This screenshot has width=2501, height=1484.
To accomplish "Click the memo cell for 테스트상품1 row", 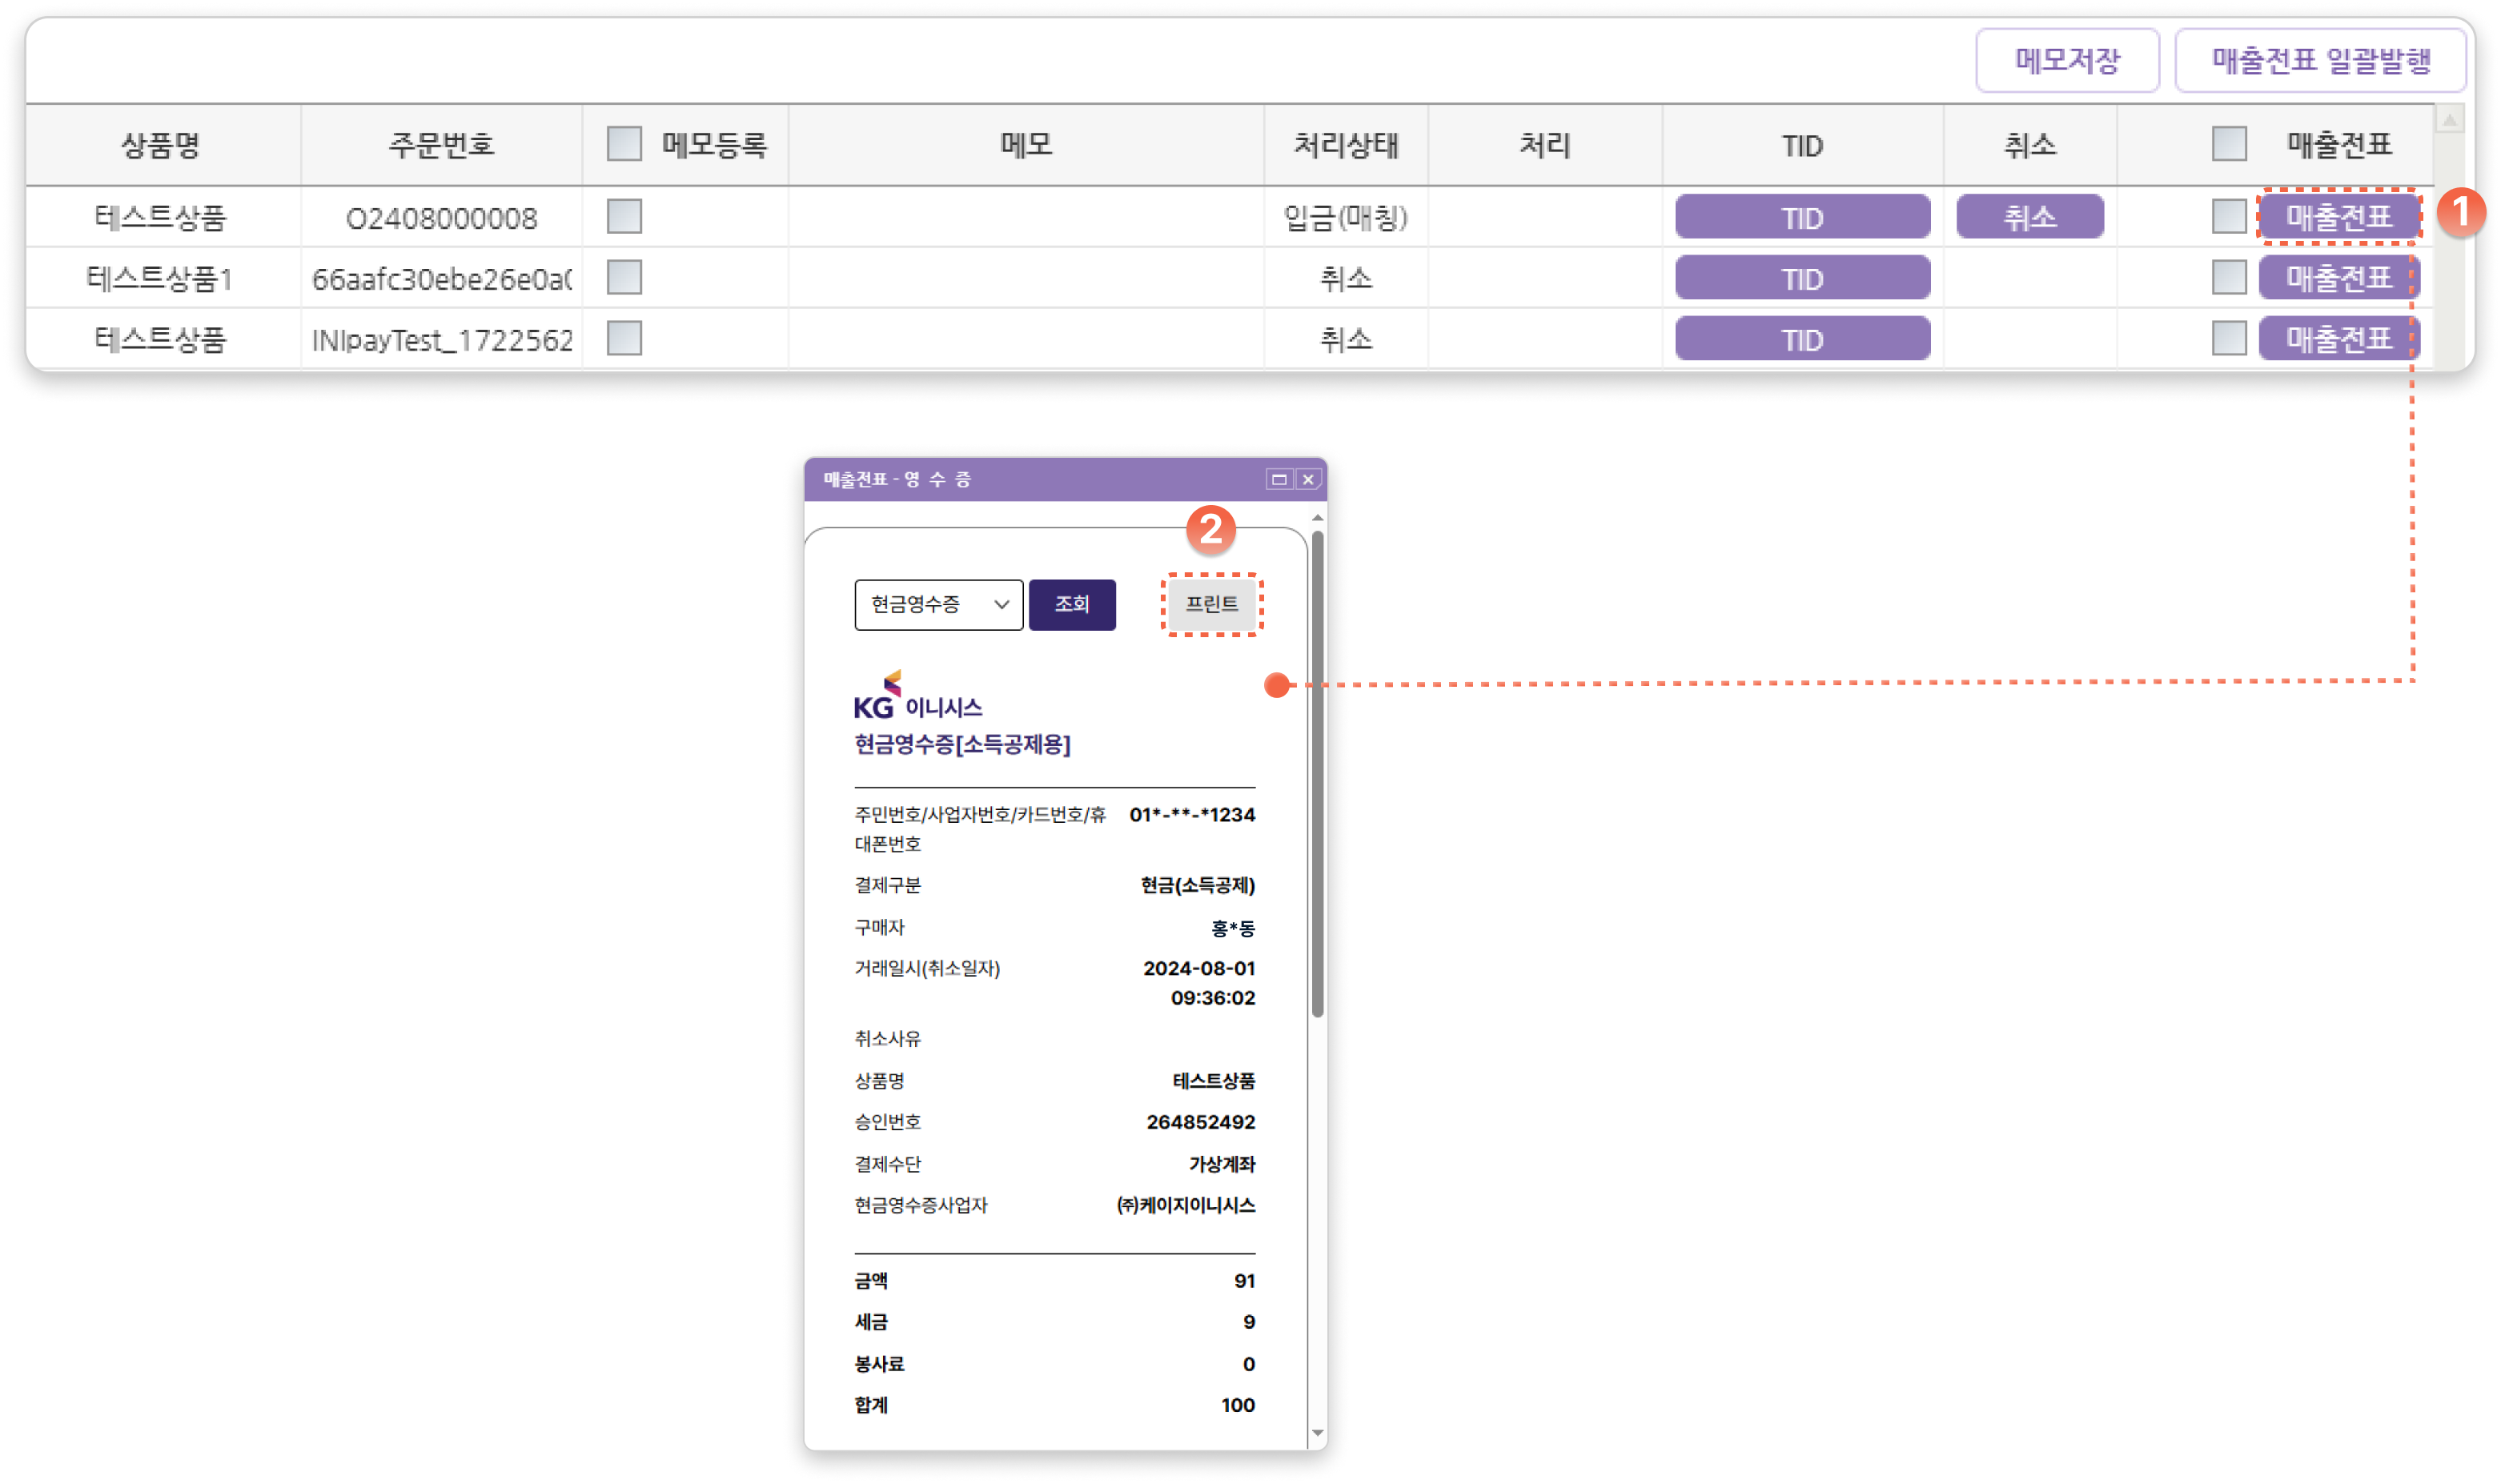I will 1026,278.
